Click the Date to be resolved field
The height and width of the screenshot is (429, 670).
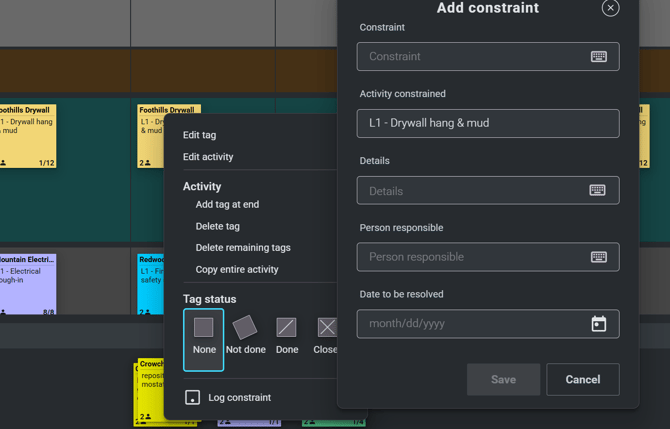(x=488, y=324)
